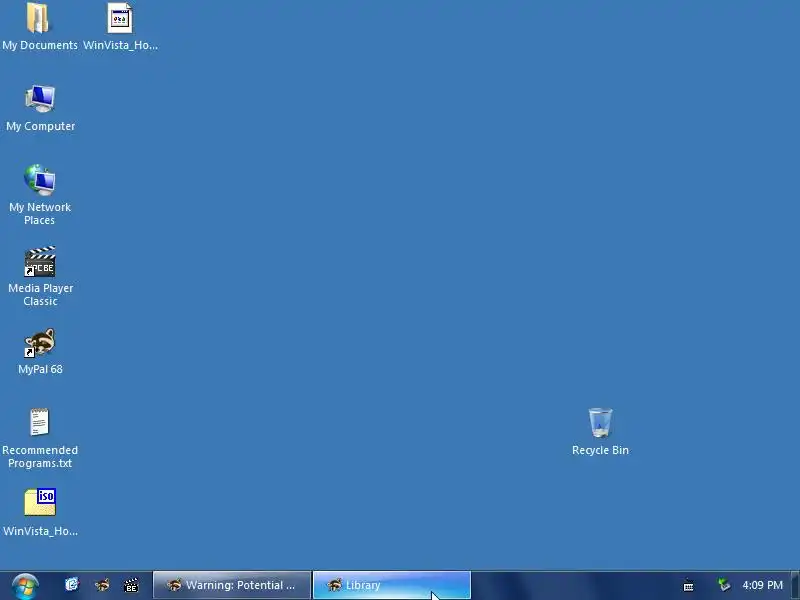800x600 pixels.
Task: Click the safely remove hardware tray icon
Action: pyautogui.click(x=723, y=585)
